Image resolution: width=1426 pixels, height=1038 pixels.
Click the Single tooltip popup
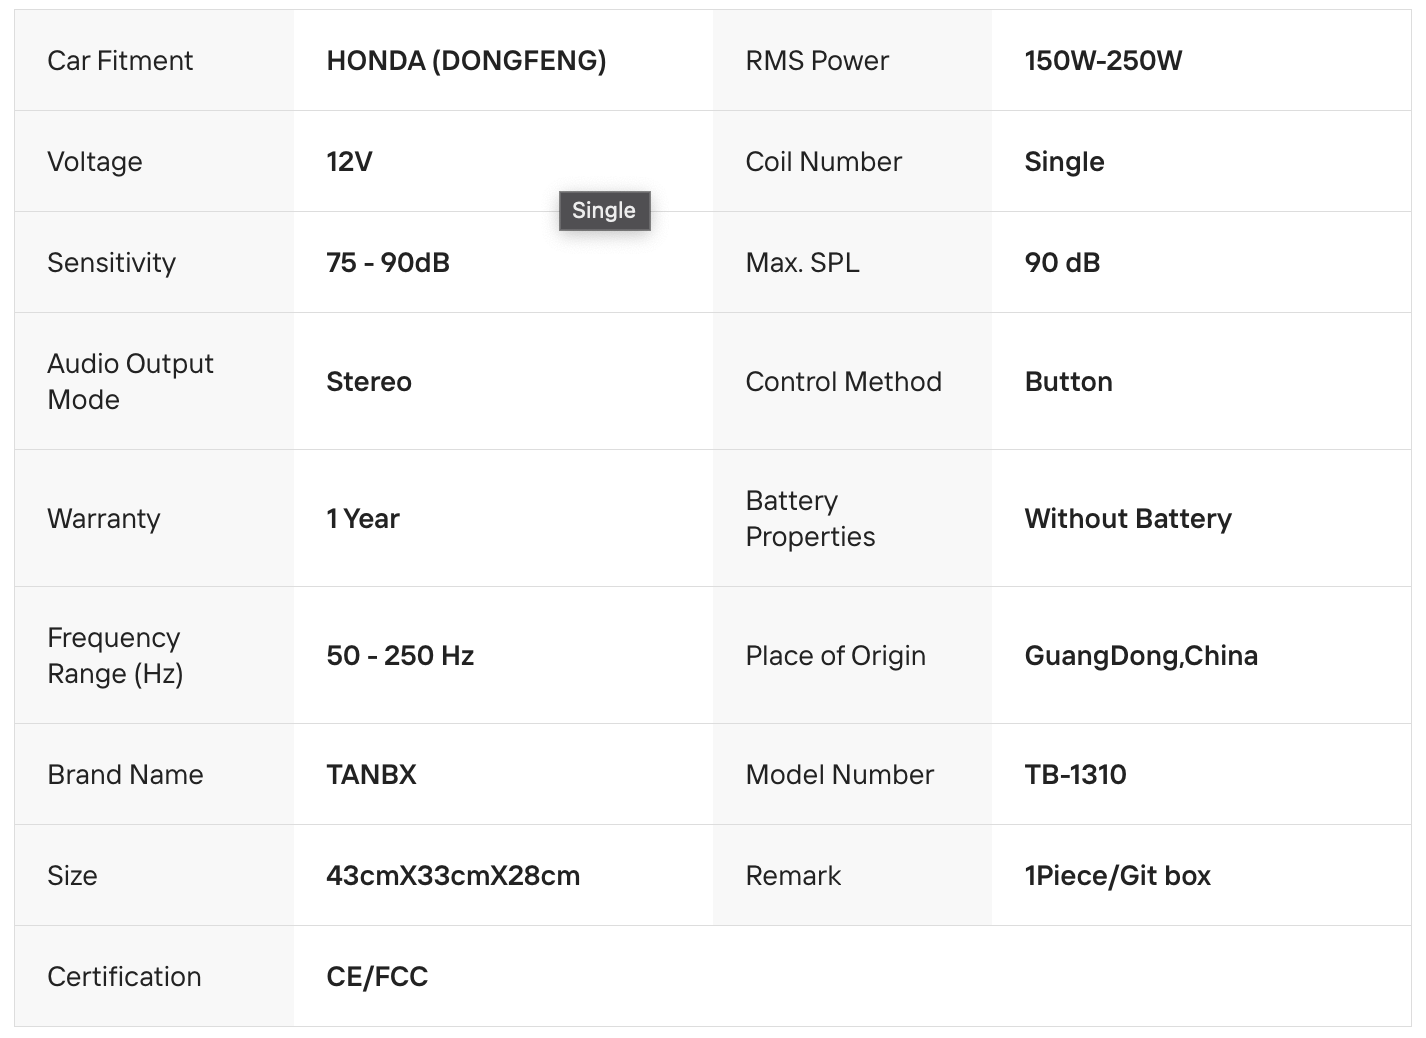point(604,211)
